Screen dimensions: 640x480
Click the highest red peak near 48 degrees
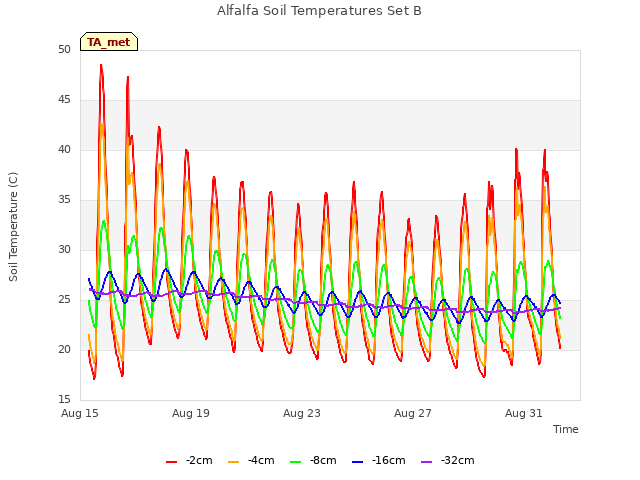(x=101, y=65)
